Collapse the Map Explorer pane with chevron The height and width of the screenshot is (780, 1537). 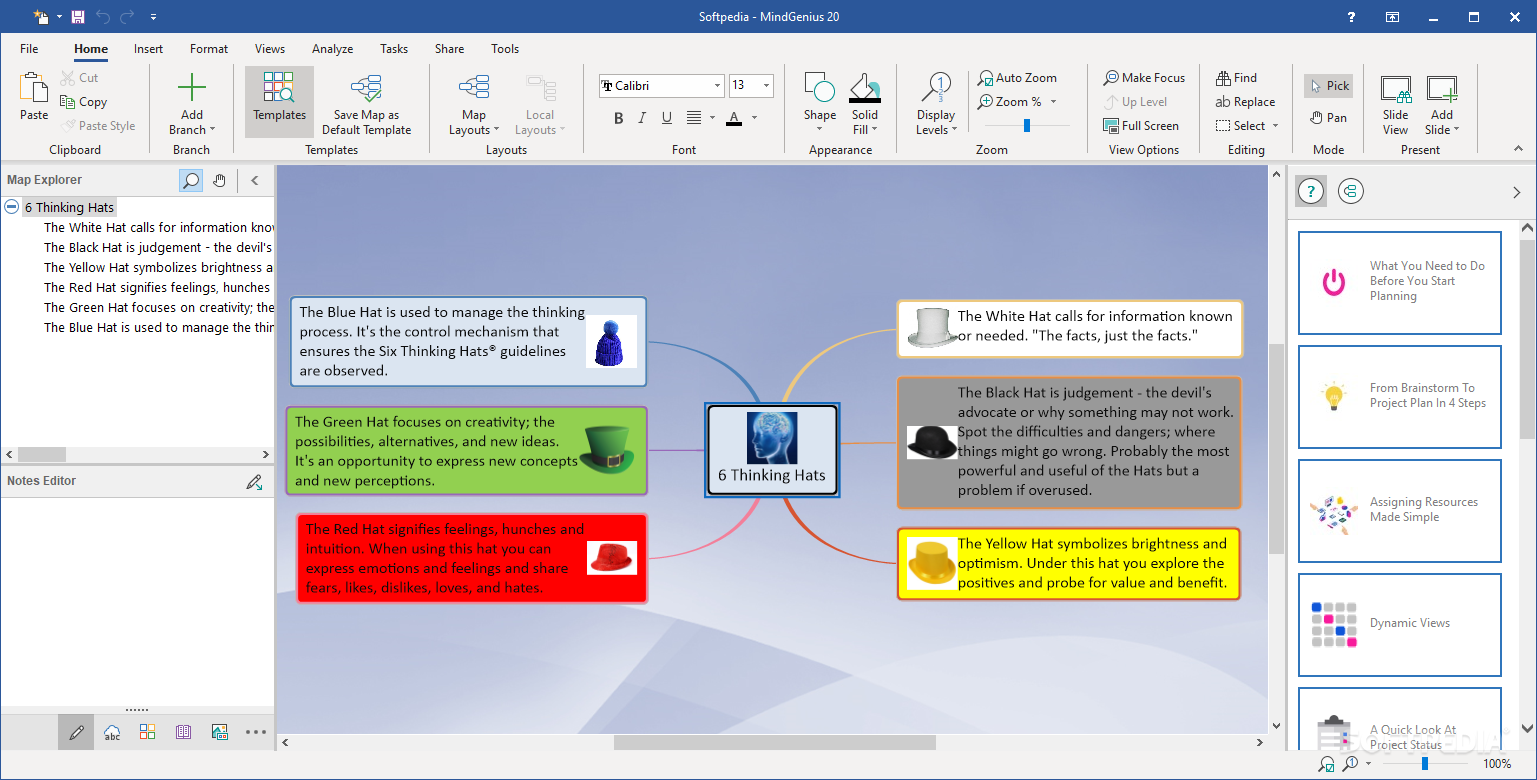254,181
